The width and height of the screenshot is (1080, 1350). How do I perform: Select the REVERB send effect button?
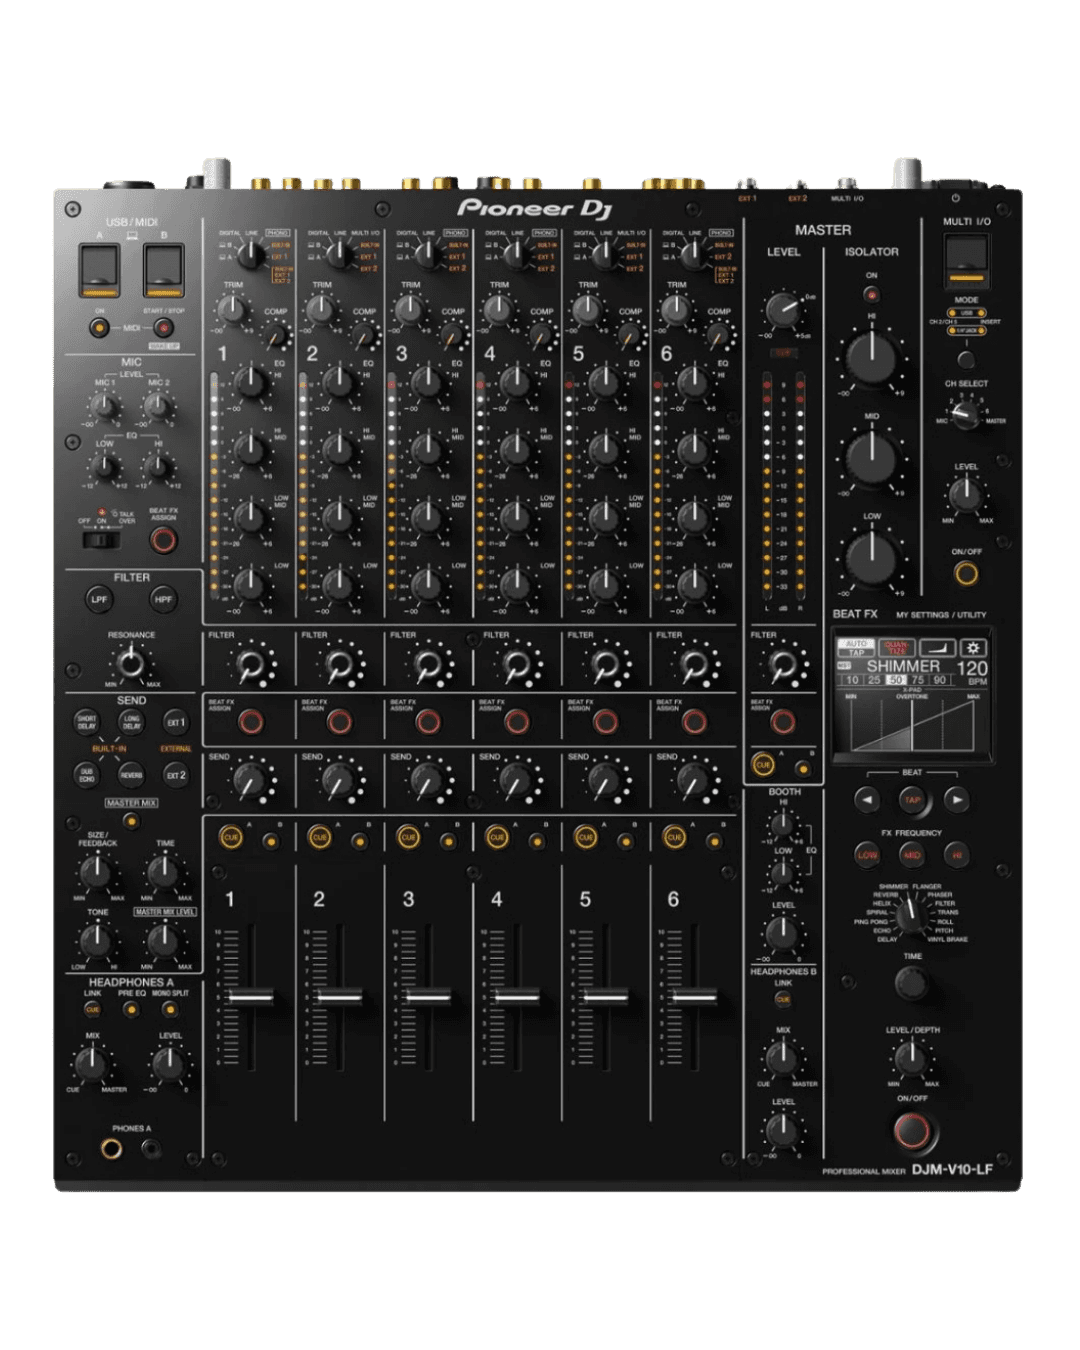coord(131,774)
